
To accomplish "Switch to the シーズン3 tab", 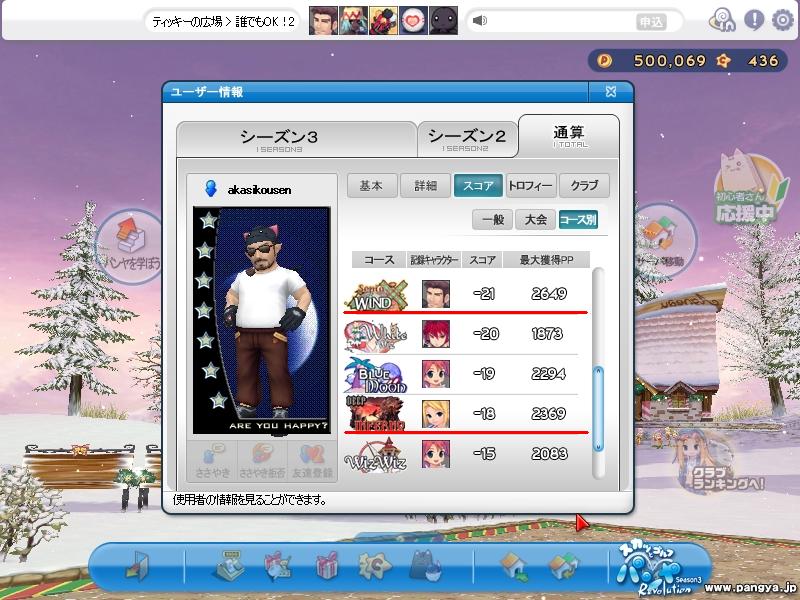I will (297, 139).
